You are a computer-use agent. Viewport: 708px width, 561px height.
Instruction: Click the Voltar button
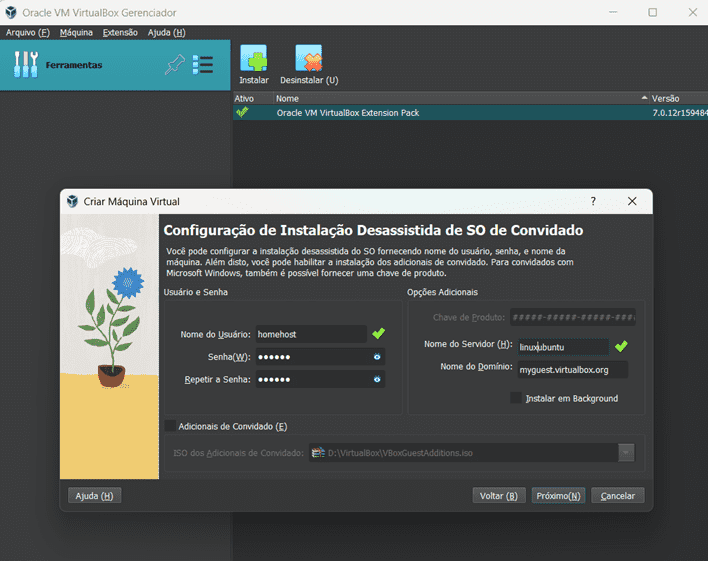[498, 495]
